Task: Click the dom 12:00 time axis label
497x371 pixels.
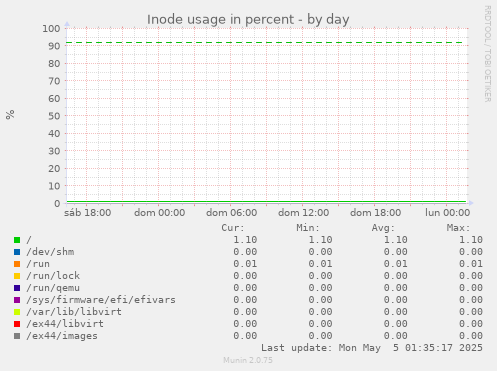Action: point(304,213)
